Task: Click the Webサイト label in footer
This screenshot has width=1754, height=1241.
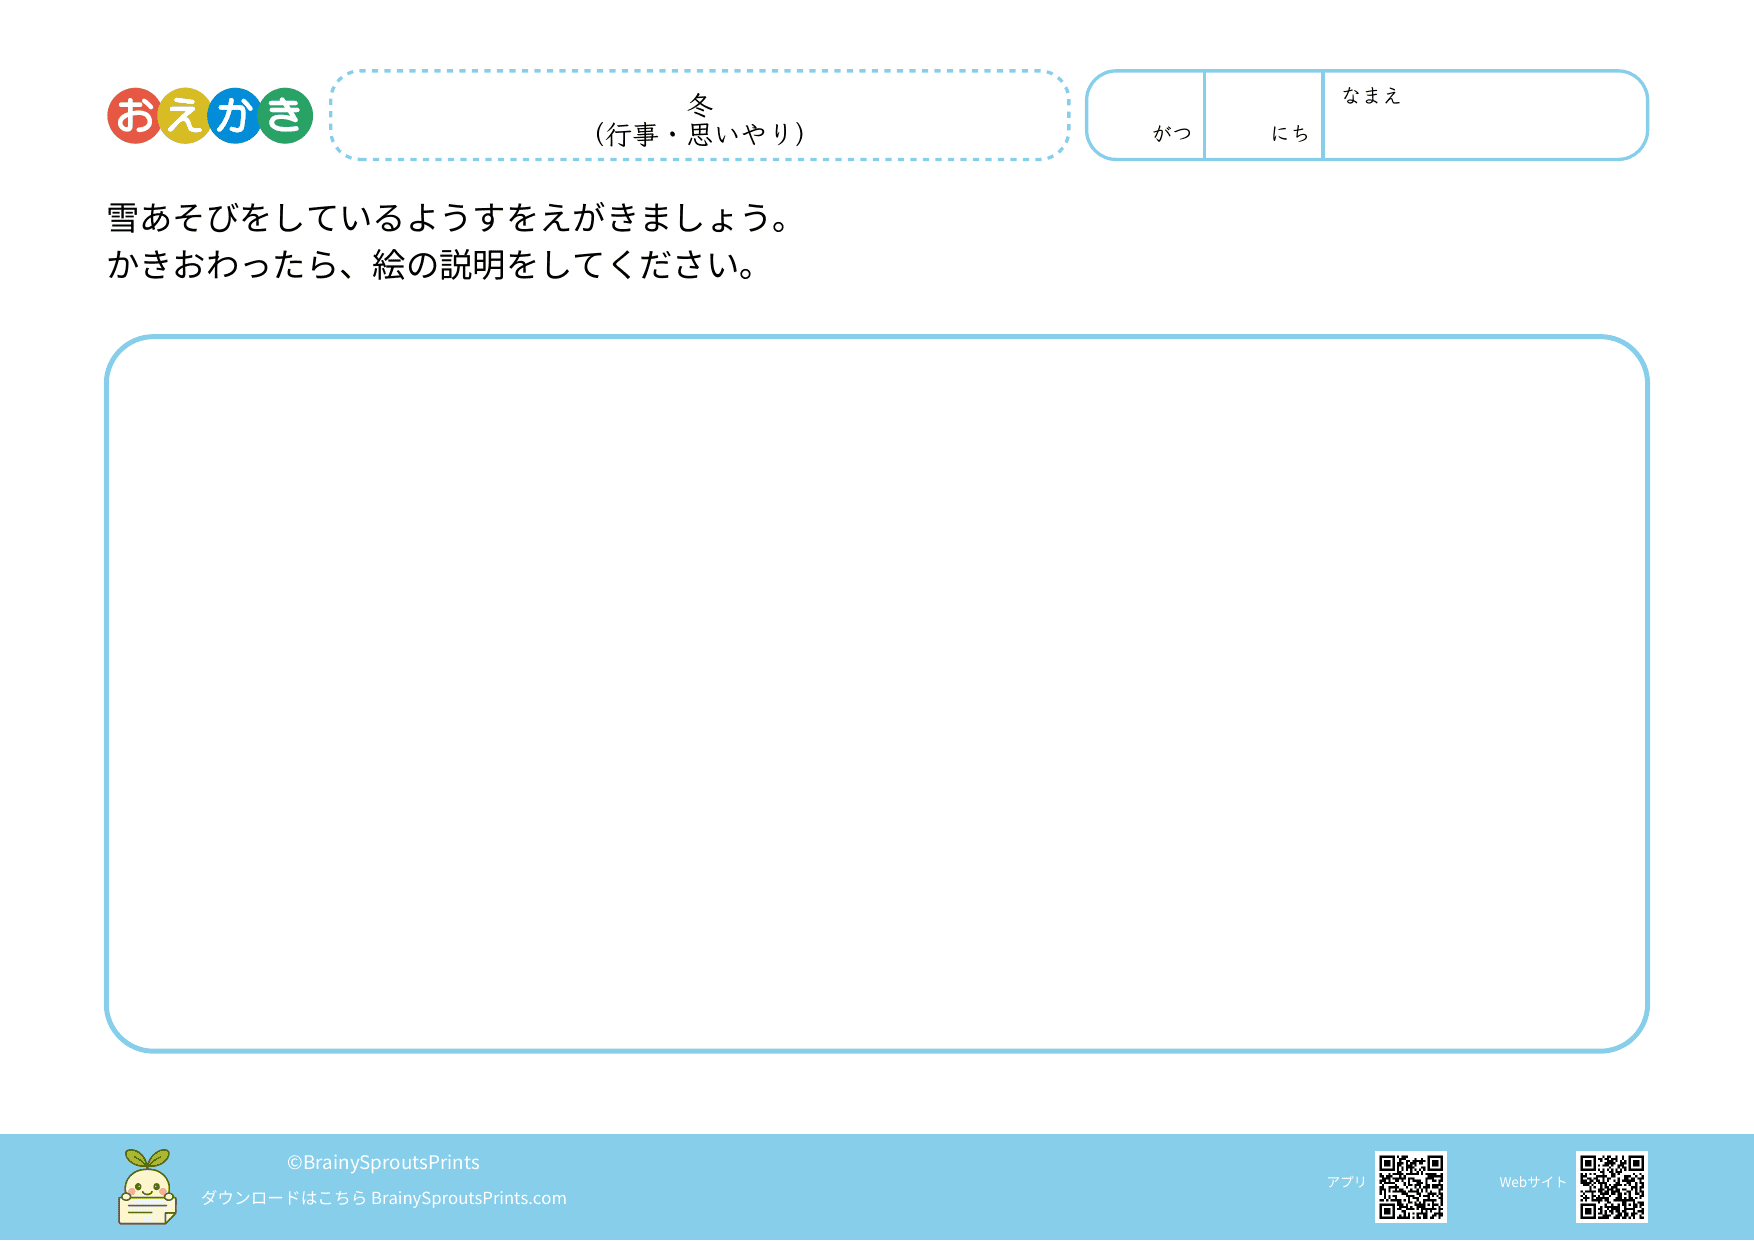Action: click(x=1533, y=1182)
